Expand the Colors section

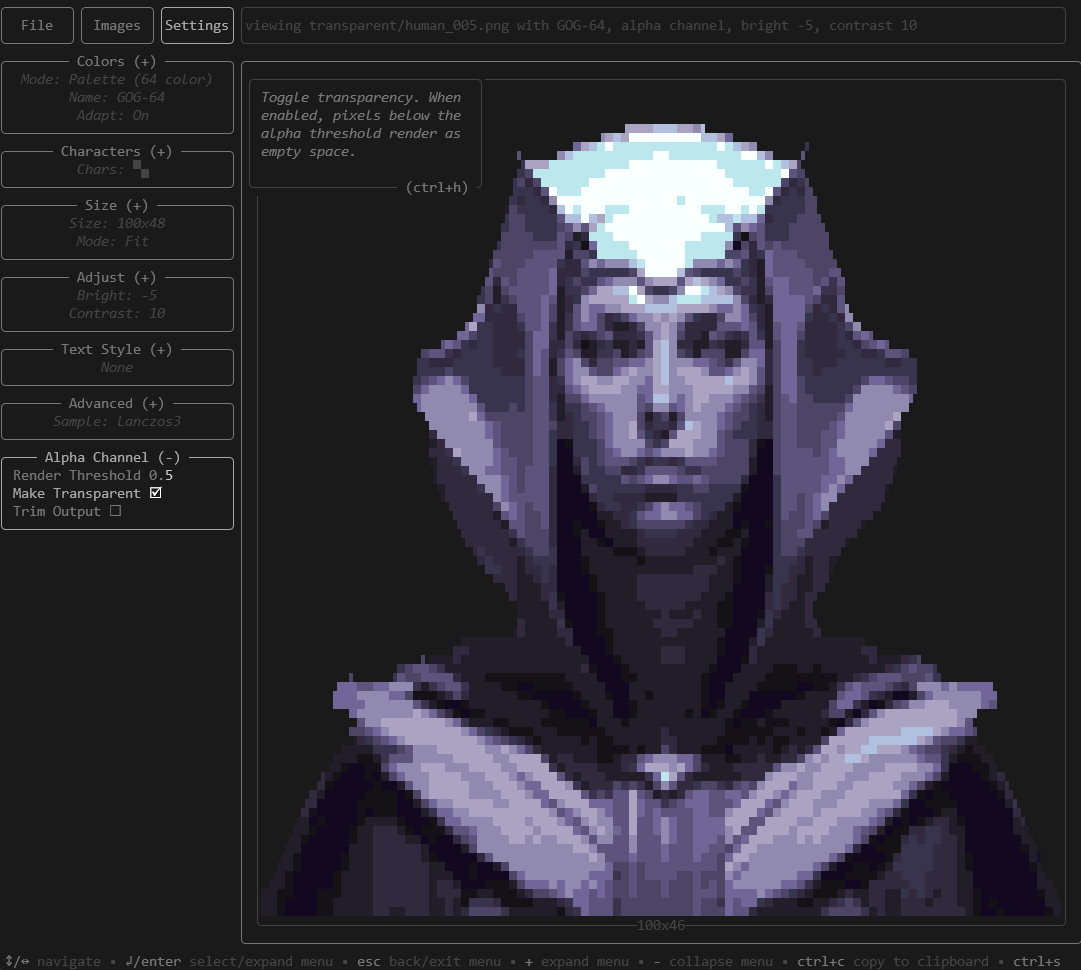pyautogui.click(x=116, y=61)
